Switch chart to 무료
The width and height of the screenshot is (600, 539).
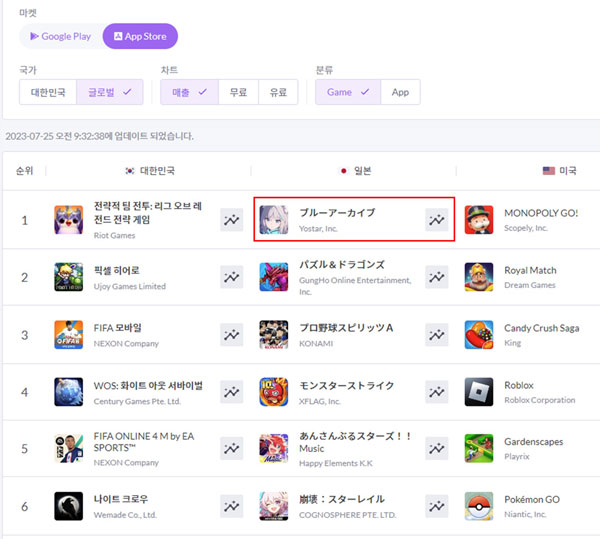(x=237, y=92)
